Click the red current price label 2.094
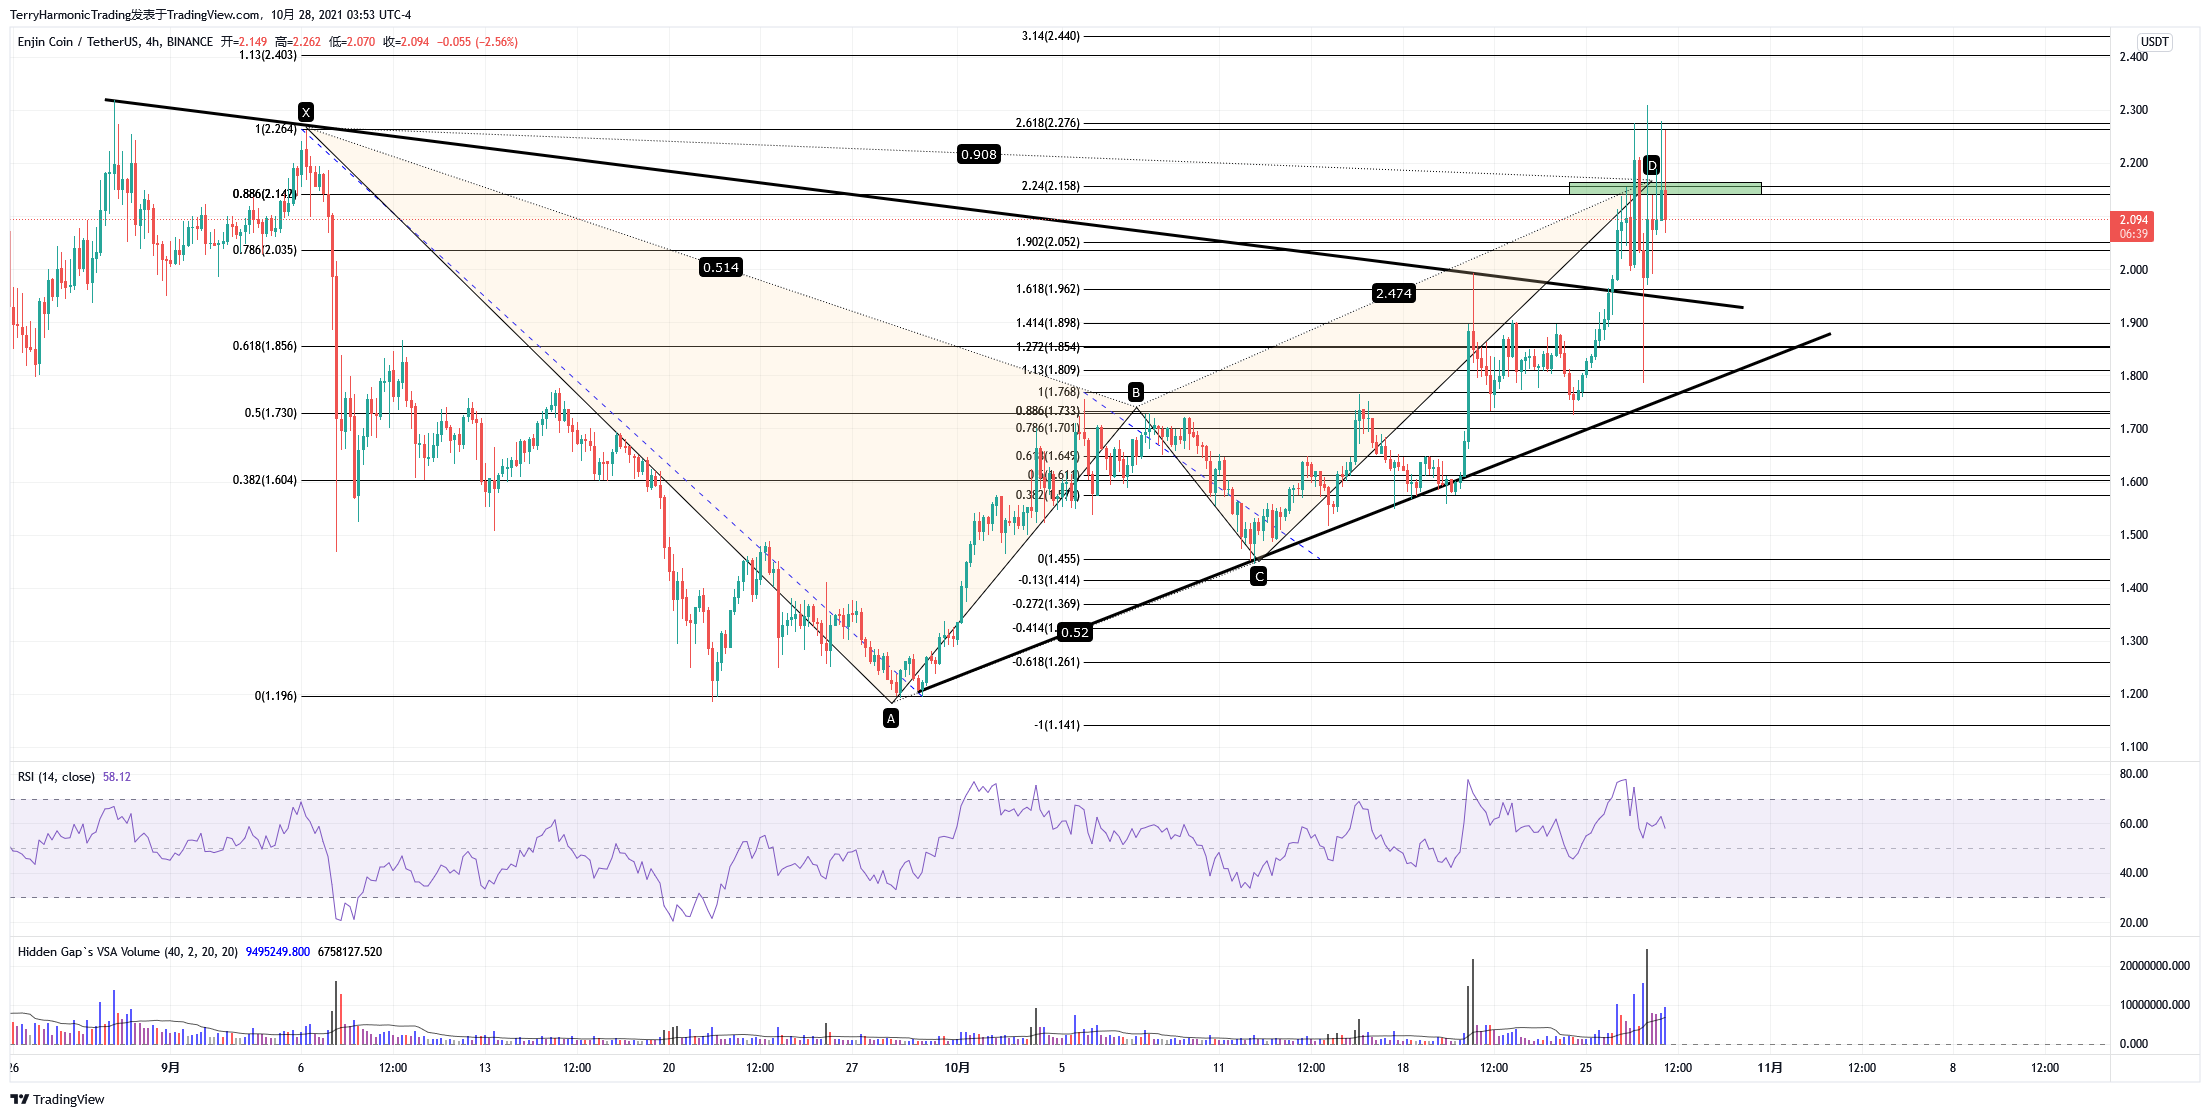The image size is (2210, 1117). click(2133, 226)
